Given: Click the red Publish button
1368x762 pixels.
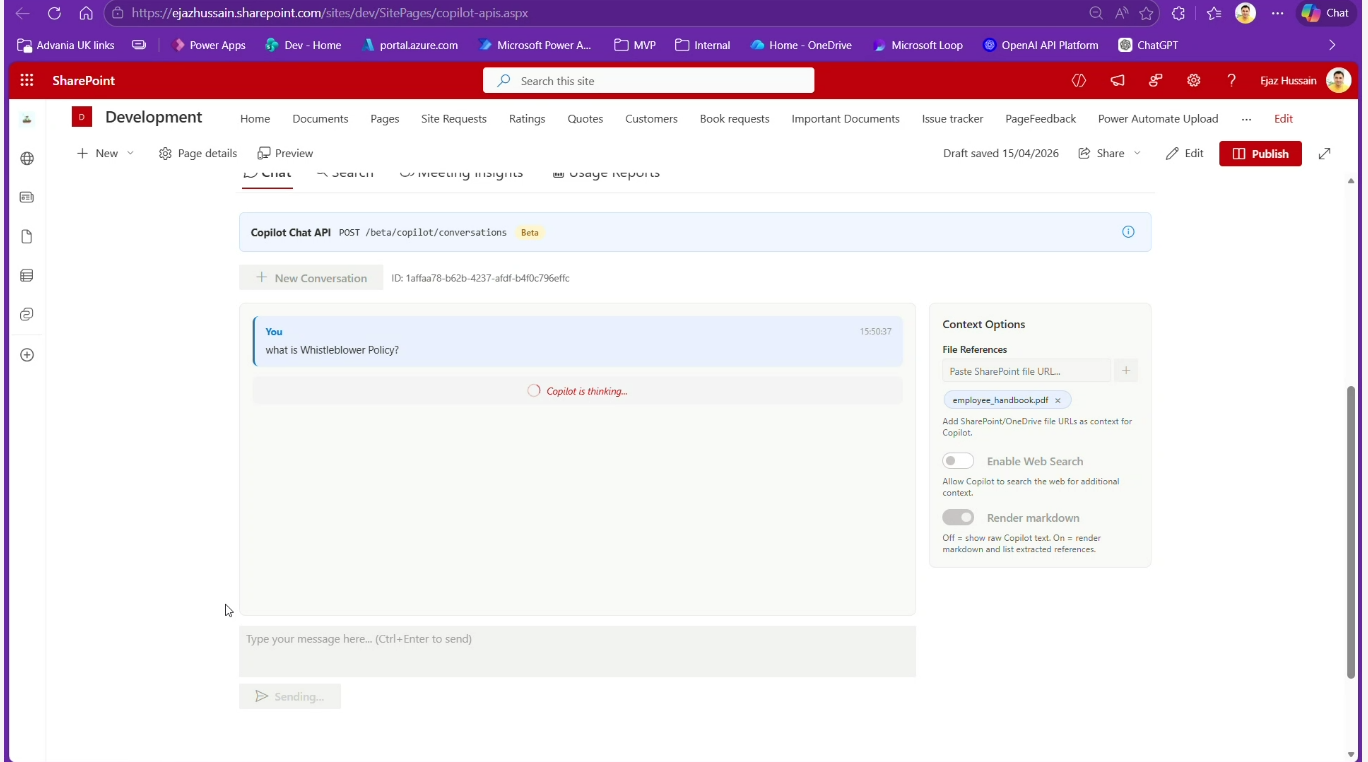Looking at the screenshot, I should click(1260, 154).
